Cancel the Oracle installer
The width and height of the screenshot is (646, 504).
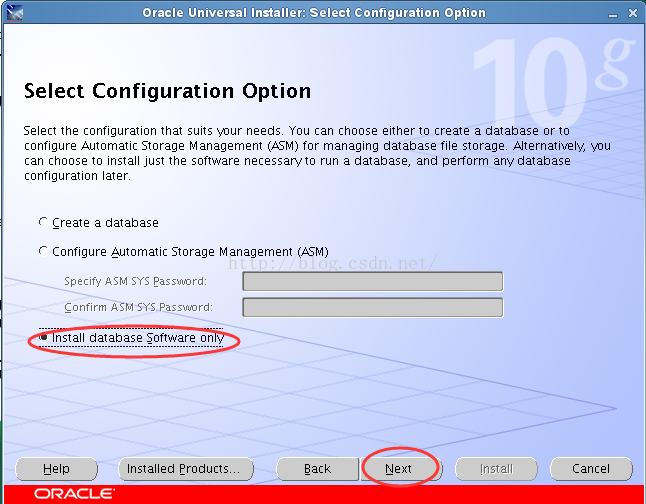click(x=591, y=469)
